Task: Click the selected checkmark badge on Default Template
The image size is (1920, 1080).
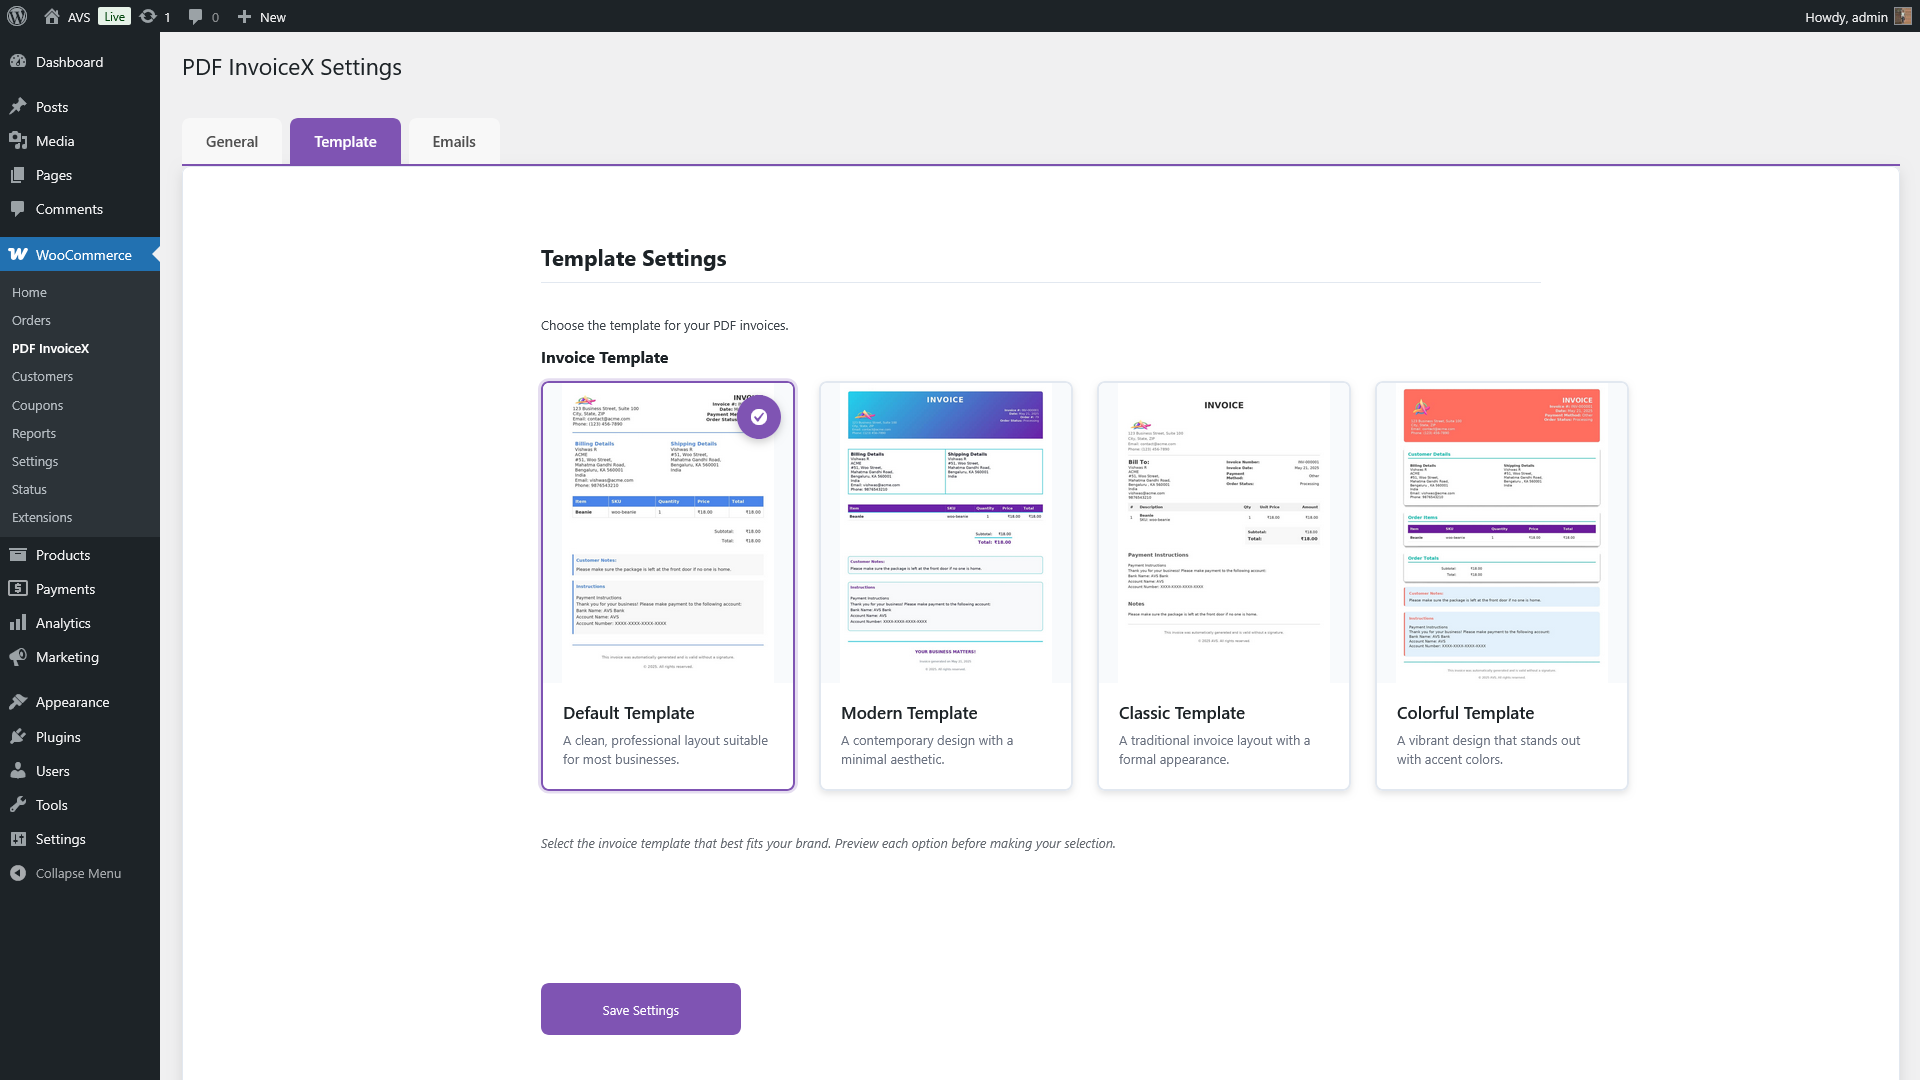Action: coord(759,417)
